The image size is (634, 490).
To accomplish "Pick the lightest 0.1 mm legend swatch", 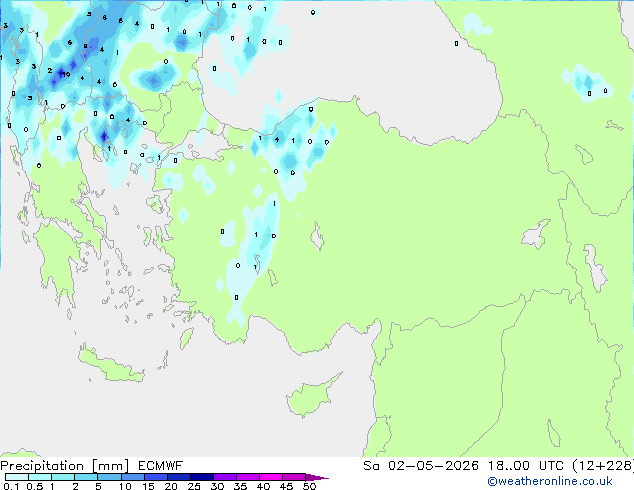I will coord(17,477).
